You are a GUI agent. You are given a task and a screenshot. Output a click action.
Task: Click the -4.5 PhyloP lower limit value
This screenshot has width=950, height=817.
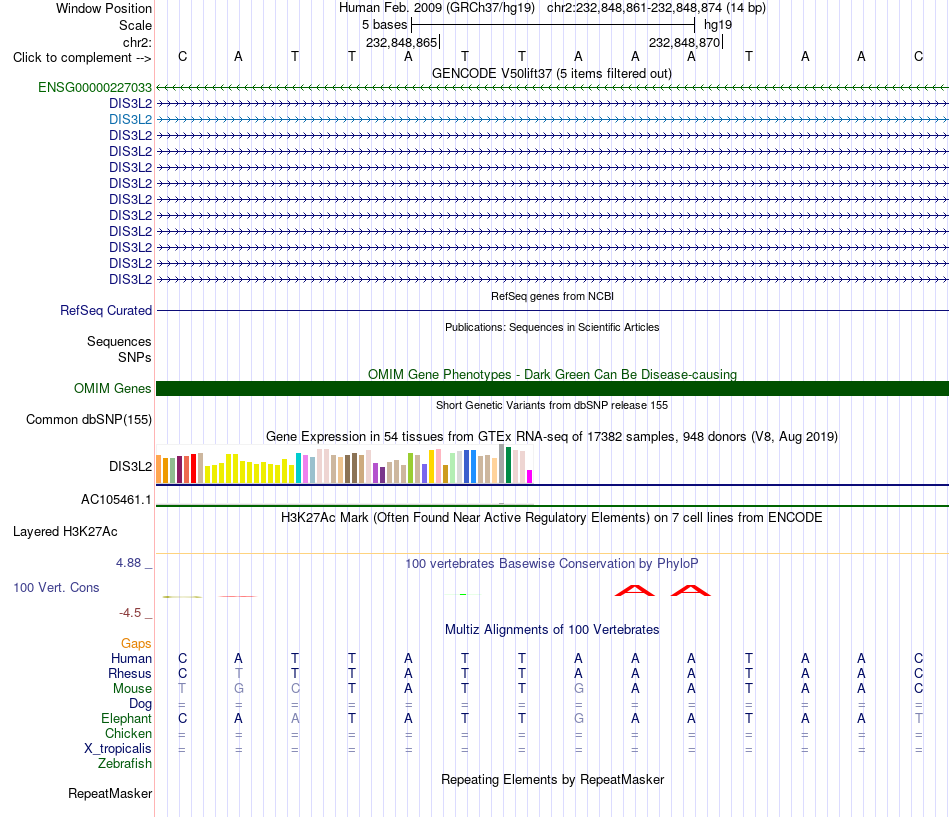pos(130,613)
